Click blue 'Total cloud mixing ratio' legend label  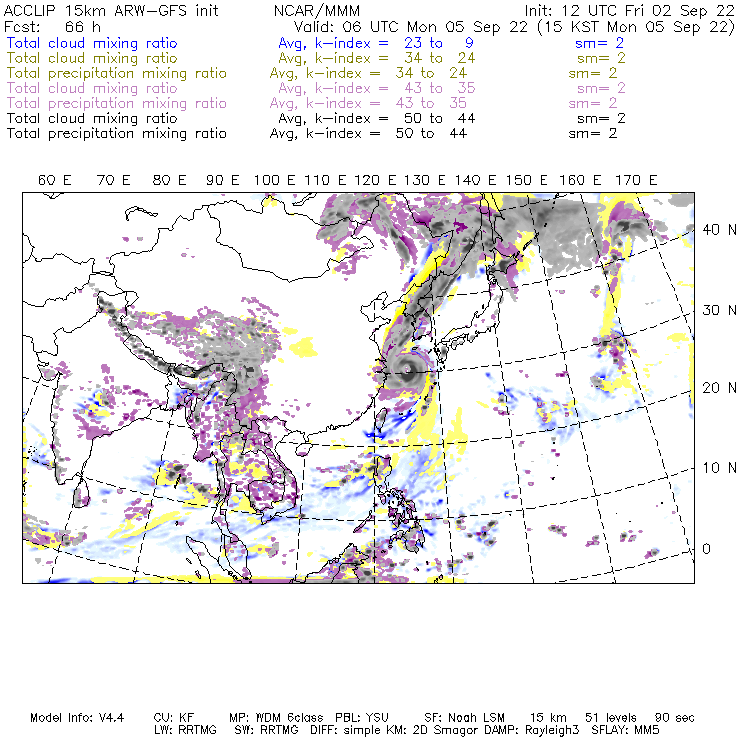(x=92, y=43)
